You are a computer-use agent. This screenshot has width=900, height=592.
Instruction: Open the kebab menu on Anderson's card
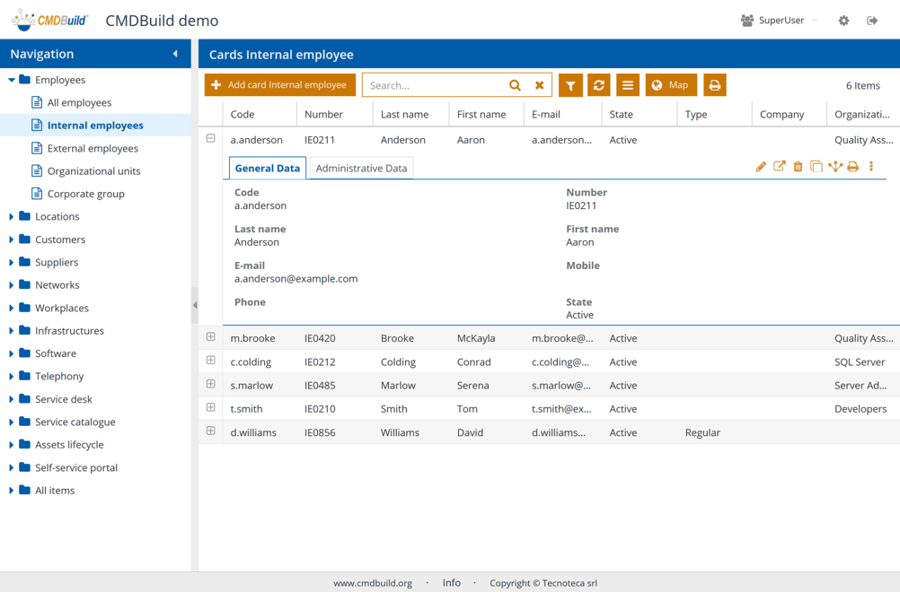click(x=871, y=167)
